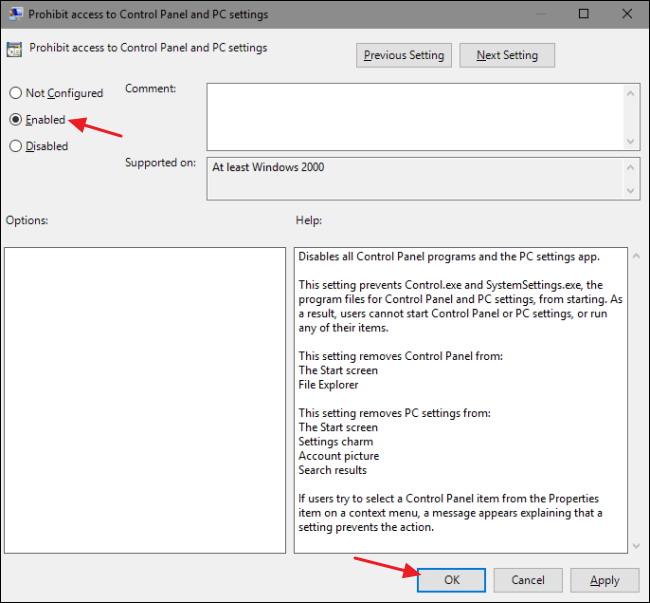650x603 pixels.
Task: Click inside the Comment text box
Action: tap(414, 116)
